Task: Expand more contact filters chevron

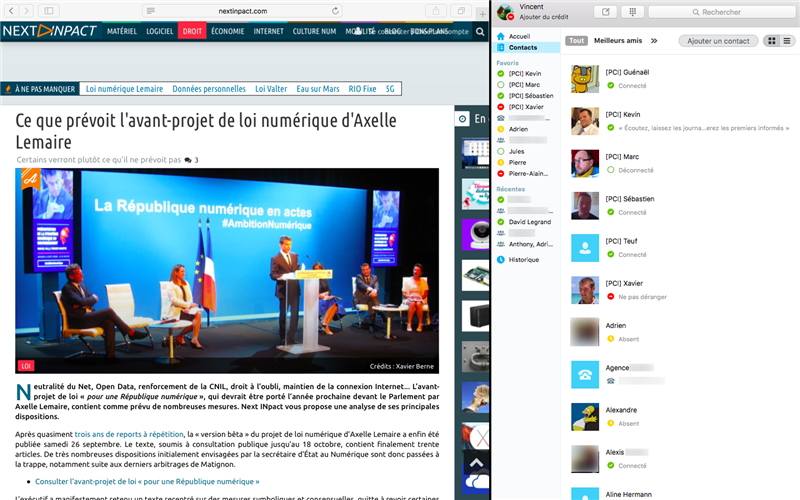Action: tap(654, 41)
